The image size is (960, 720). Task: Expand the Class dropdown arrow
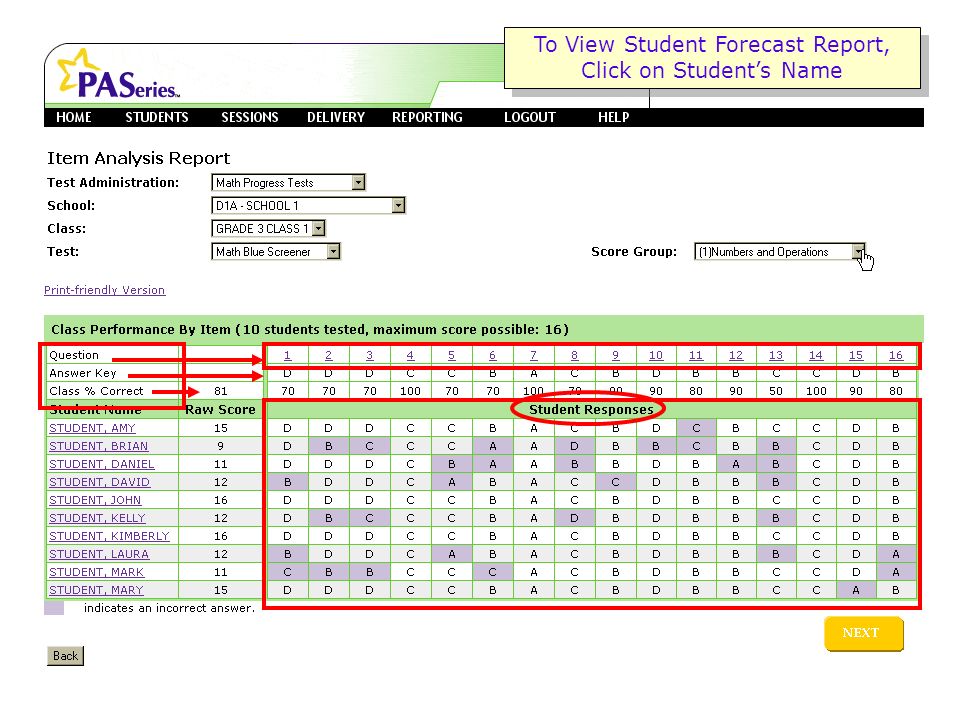click(318, 228)
